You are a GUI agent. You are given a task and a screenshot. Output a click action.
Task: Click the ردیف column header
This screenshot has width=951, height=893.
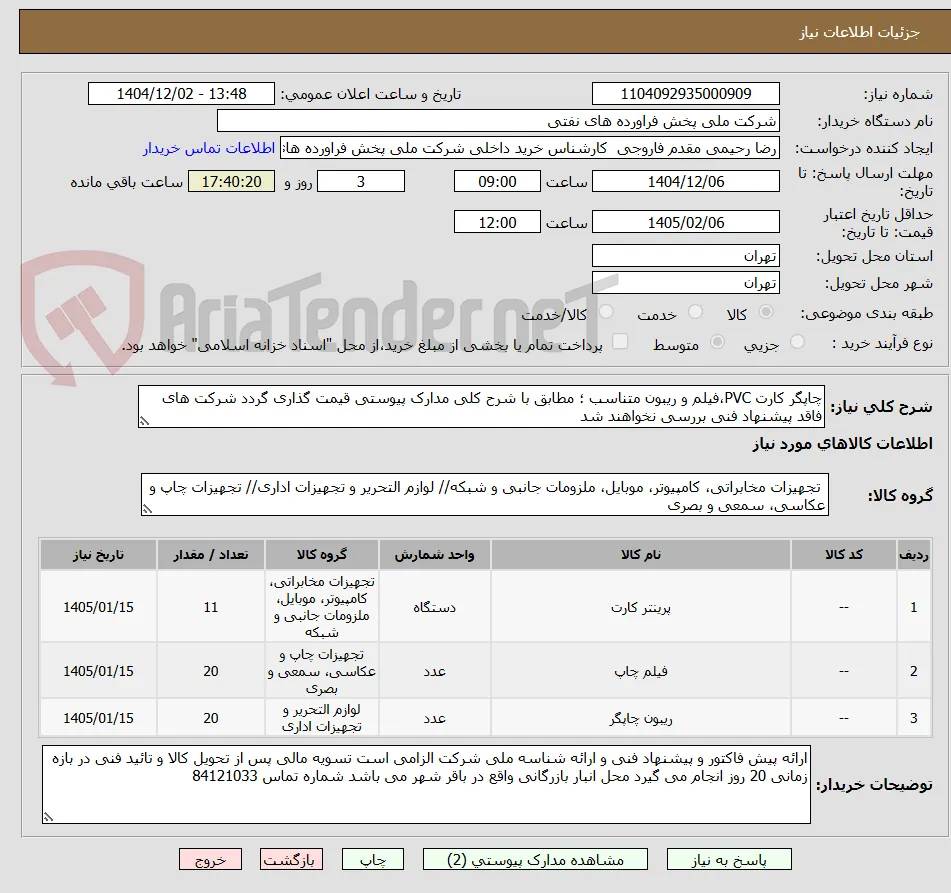[x=913, y=554]
